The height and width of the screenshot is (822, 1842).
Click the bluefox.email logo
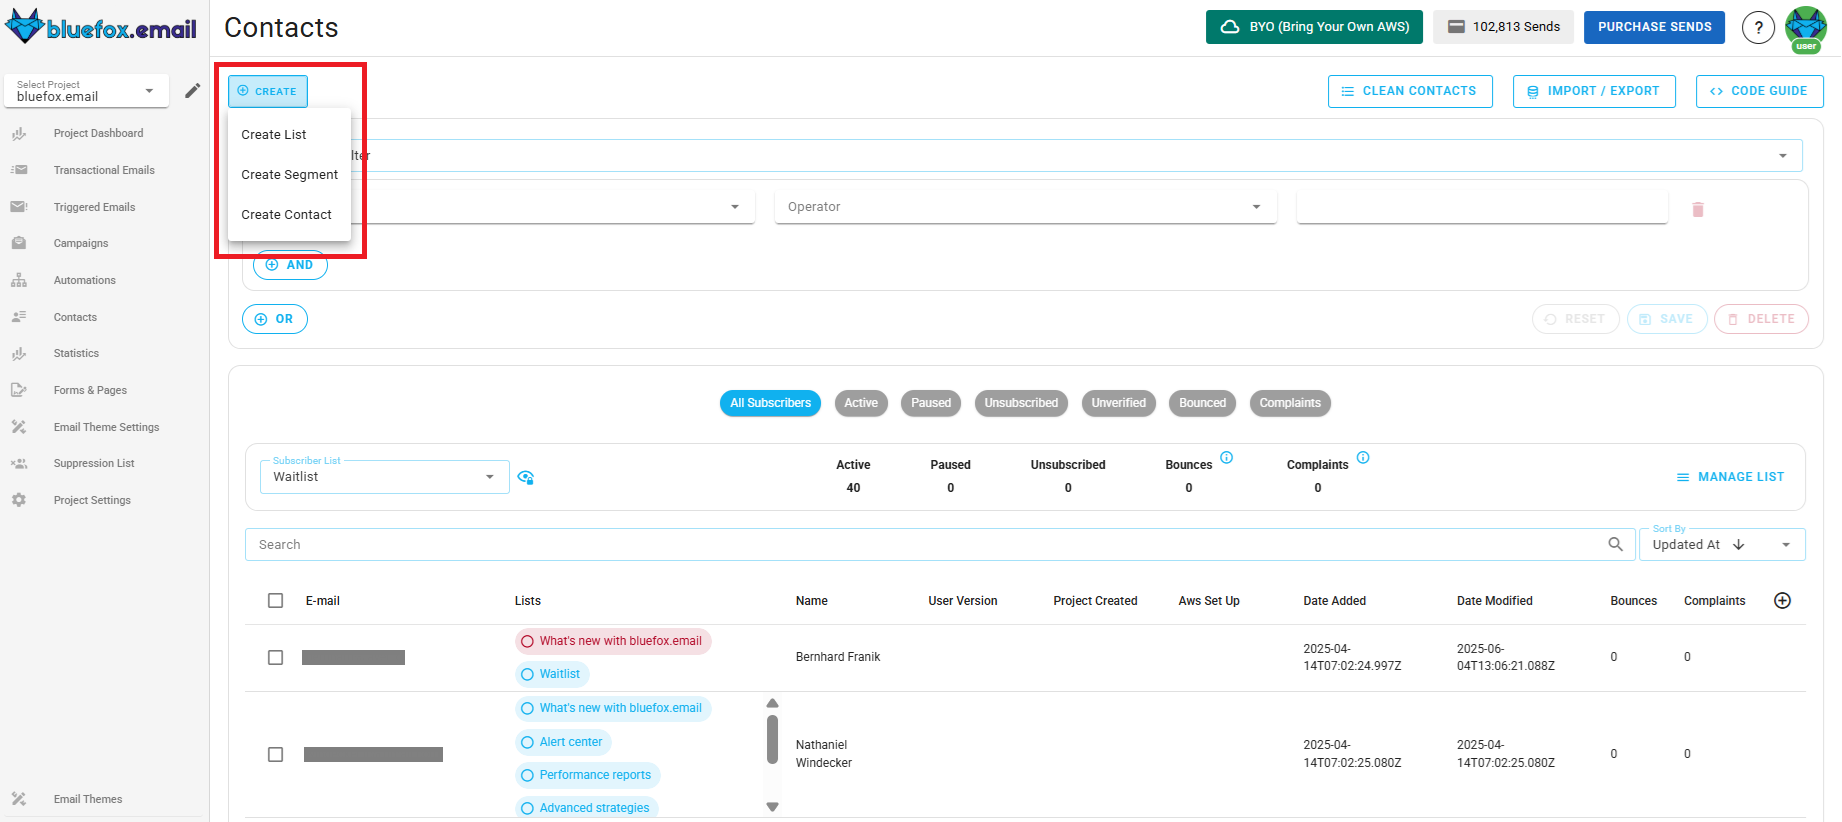[x=101, y=27]
